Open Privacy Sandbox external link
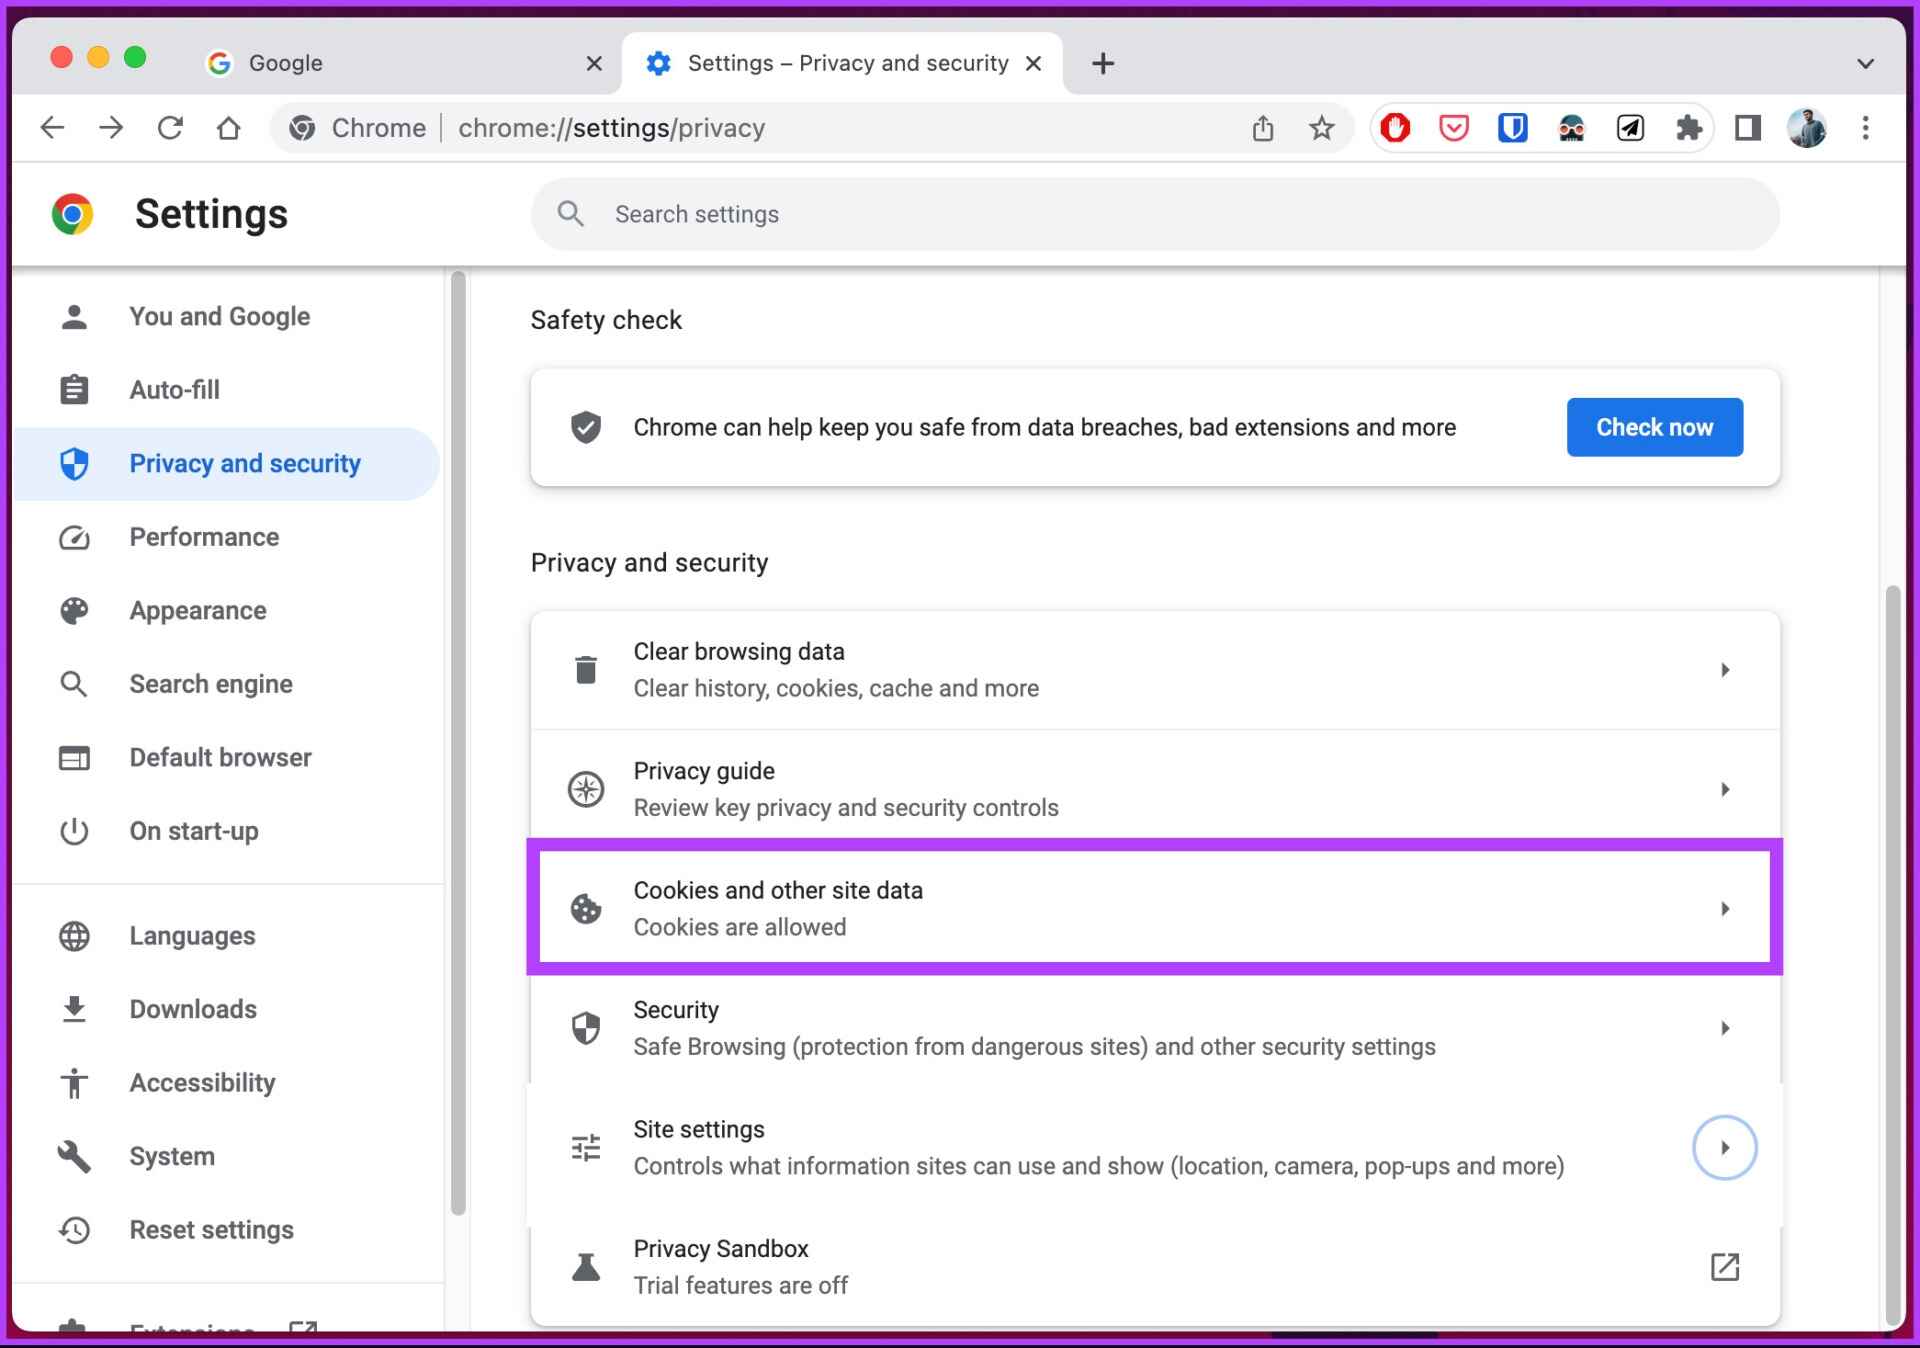This screenshot has width=1920, height=1348. [1724, 1266]
